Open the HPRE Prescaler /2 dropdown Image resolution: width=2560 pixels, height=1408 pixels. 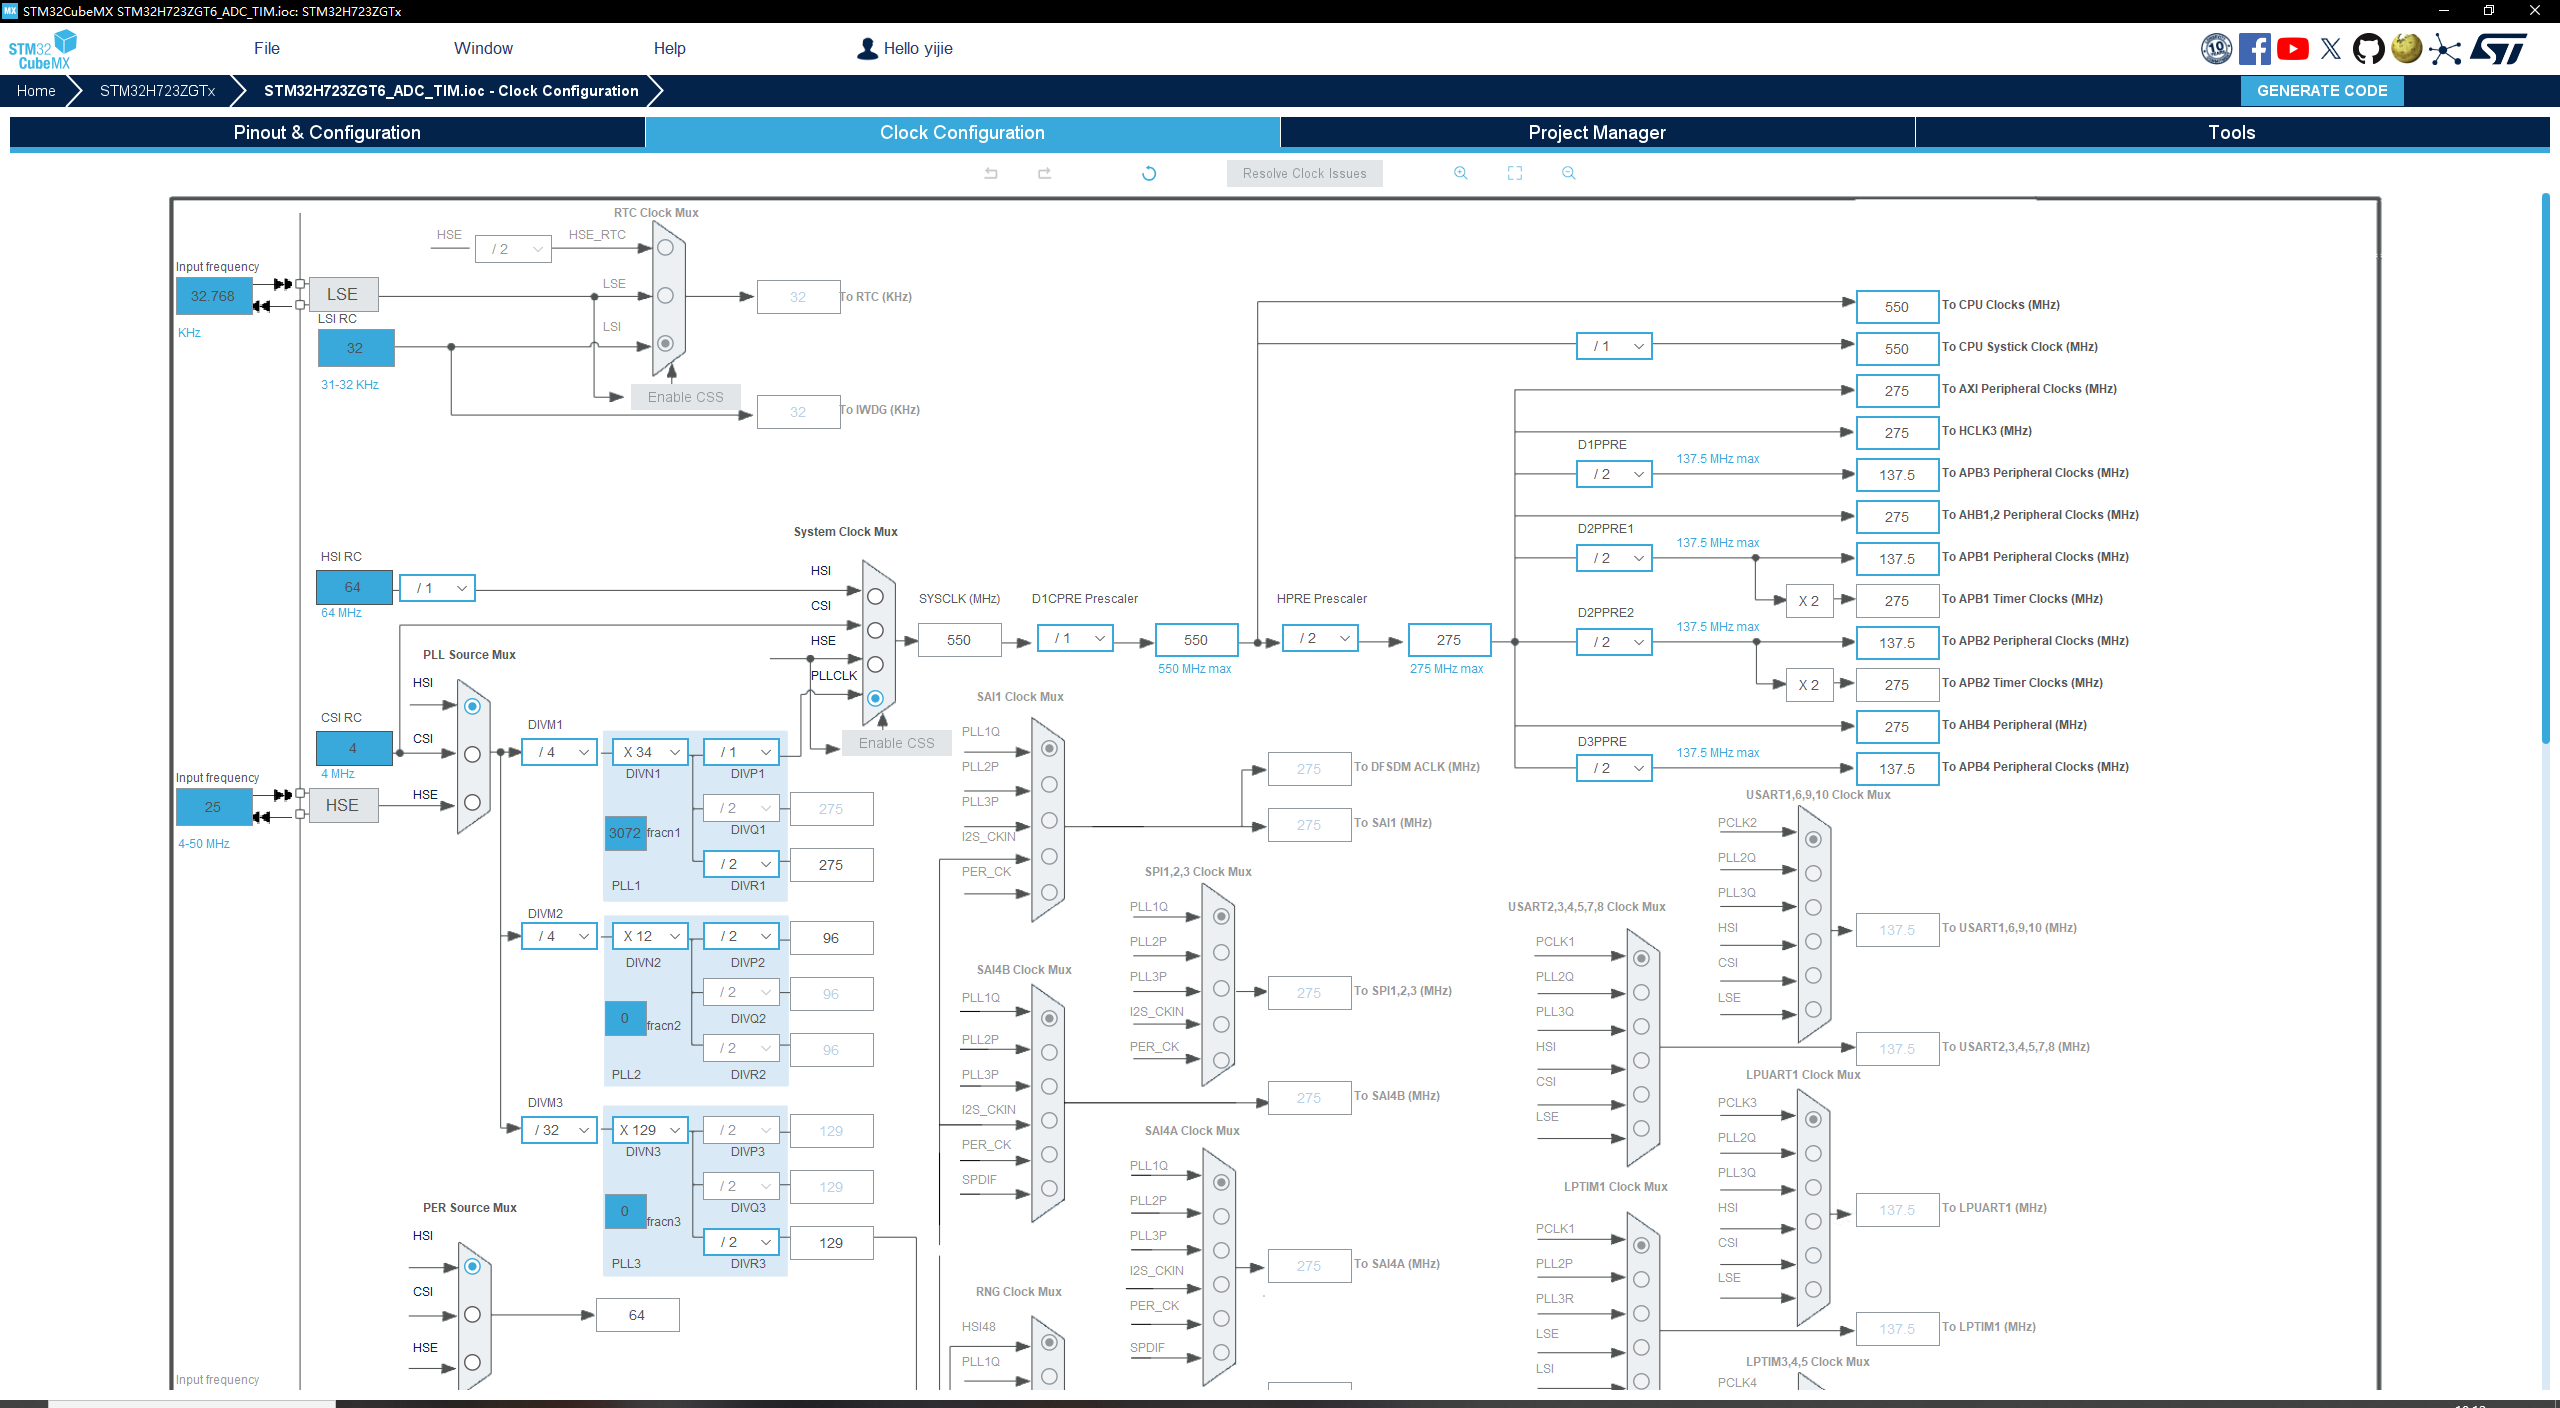(x=1320, y=638)
